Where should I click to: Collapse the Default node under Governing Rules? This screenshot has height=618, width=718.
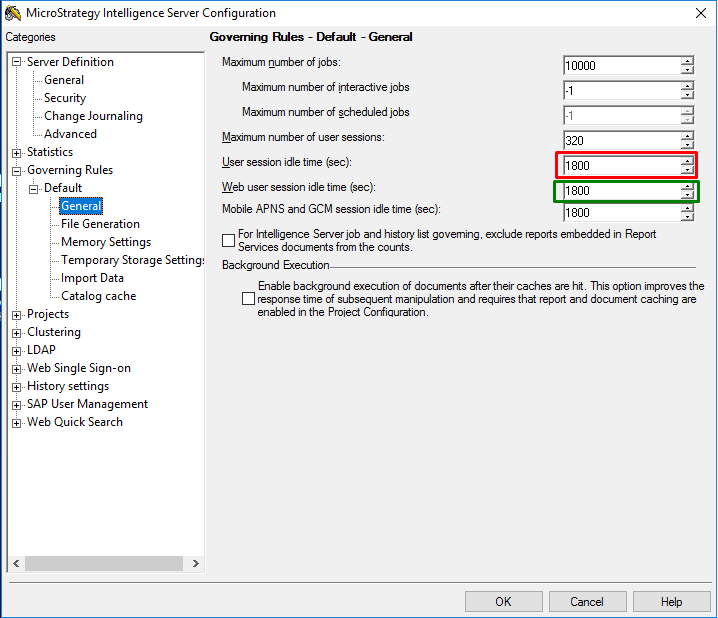33,189
